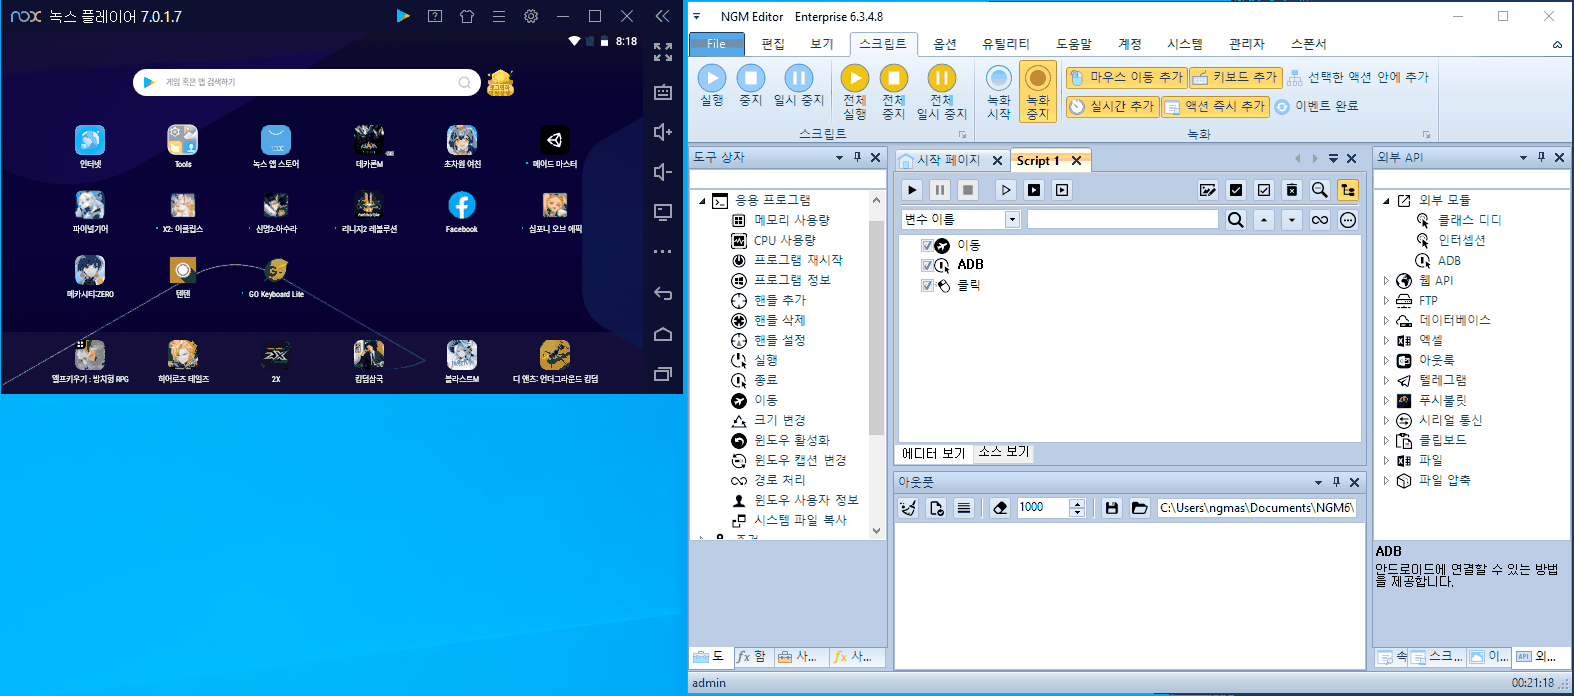Select 윈도우 활성화 in the toolbox tree

point(791,440)
